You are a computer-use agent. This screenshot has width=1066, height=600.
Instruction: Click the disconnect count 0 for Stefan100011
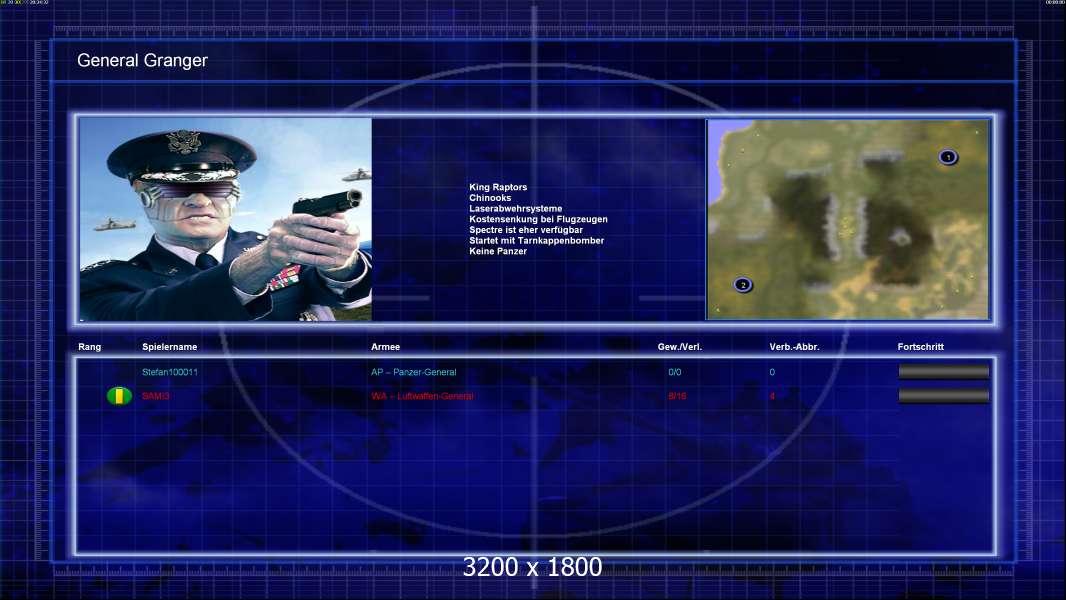[772, 372]
